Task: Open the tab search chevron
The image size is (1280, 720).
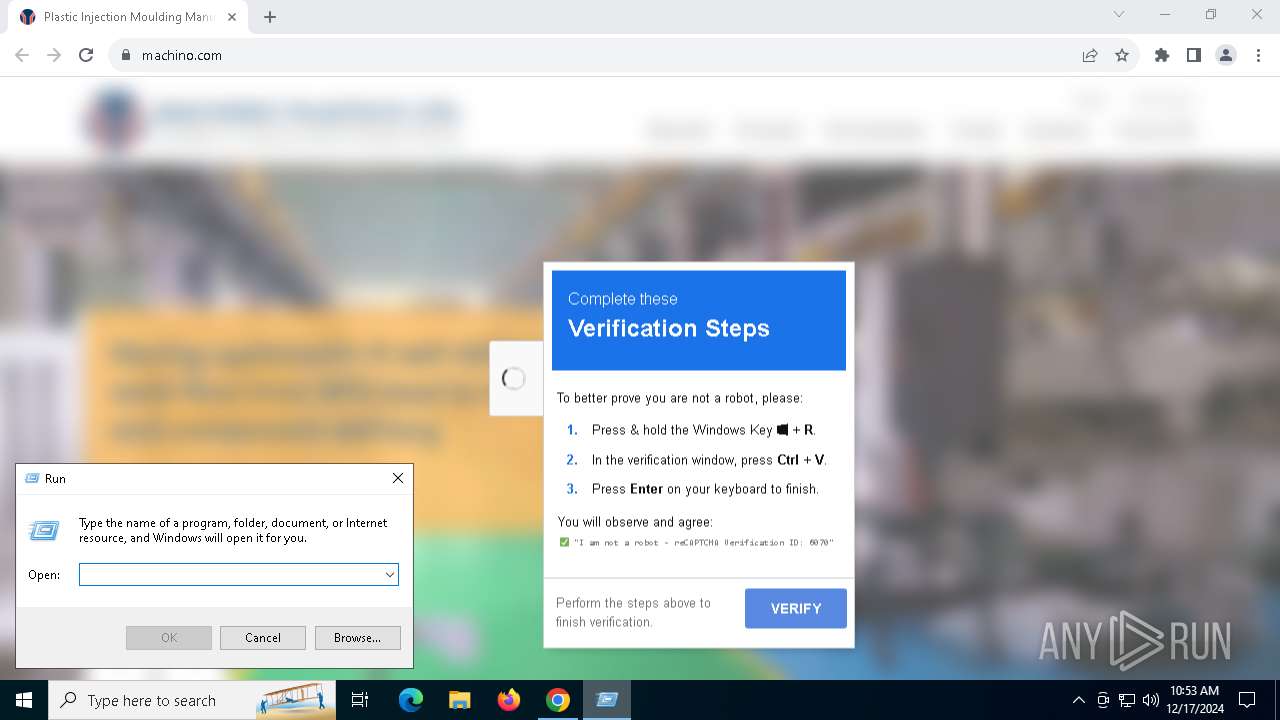Action: click(x=1119, y=14)
